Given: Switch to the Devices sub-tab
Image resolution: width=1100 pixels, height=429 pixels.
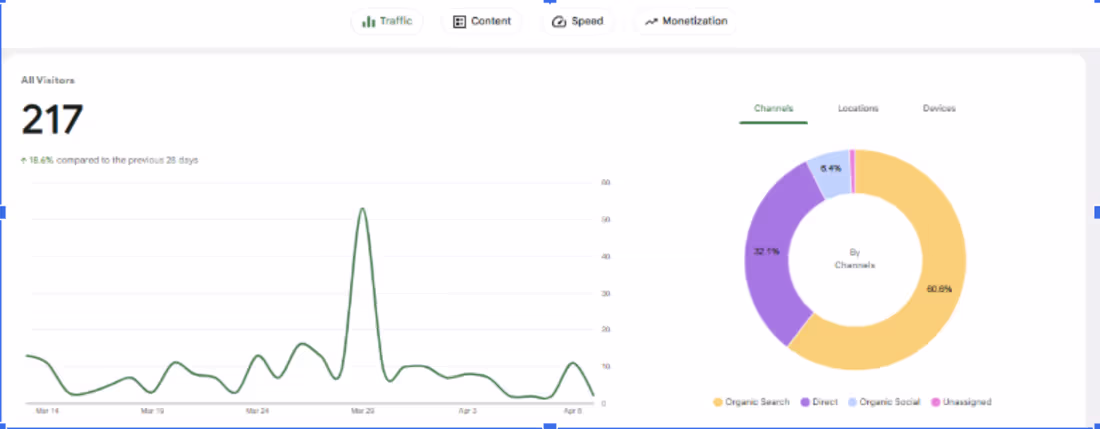Looking at the screenshot, I should coord(939,109).
